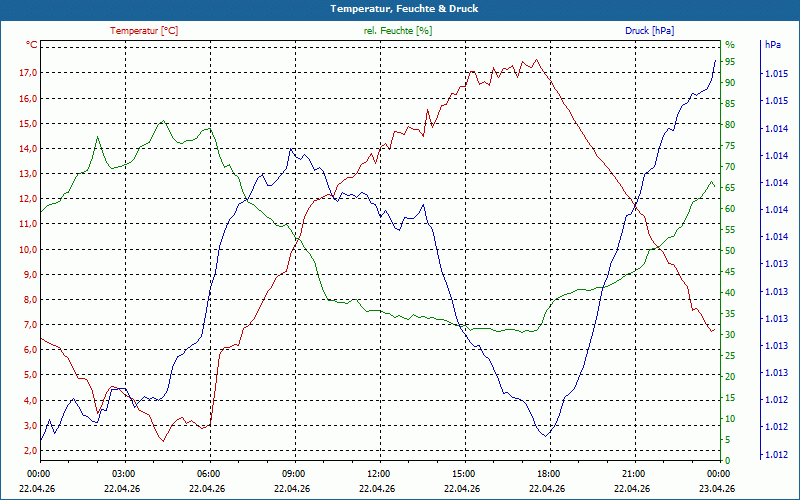This screenshot has width=800, height=500.
Task: Click the 4,0 temperature axis value
Action: [31, 401]
